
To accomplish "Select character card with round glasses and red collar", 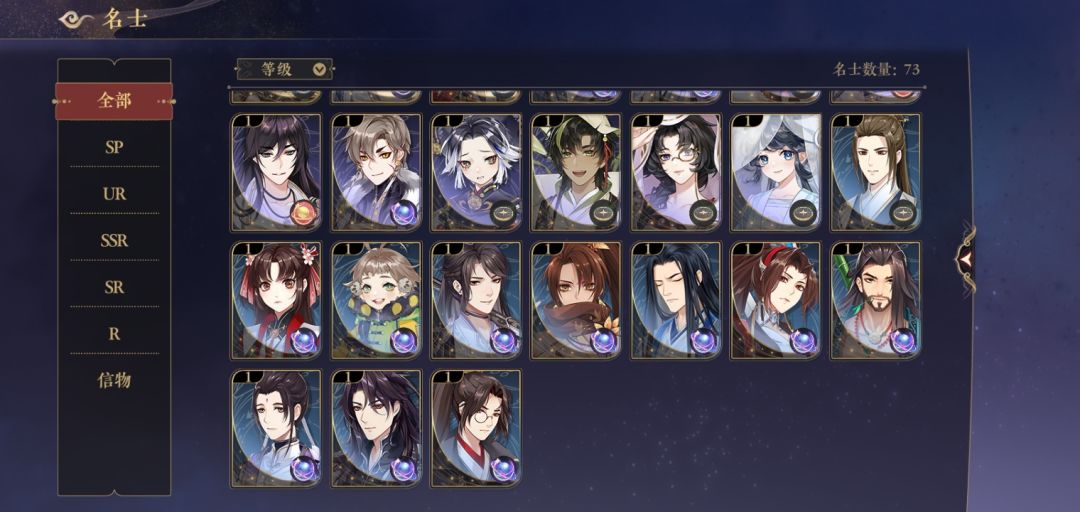I will 476,429.
